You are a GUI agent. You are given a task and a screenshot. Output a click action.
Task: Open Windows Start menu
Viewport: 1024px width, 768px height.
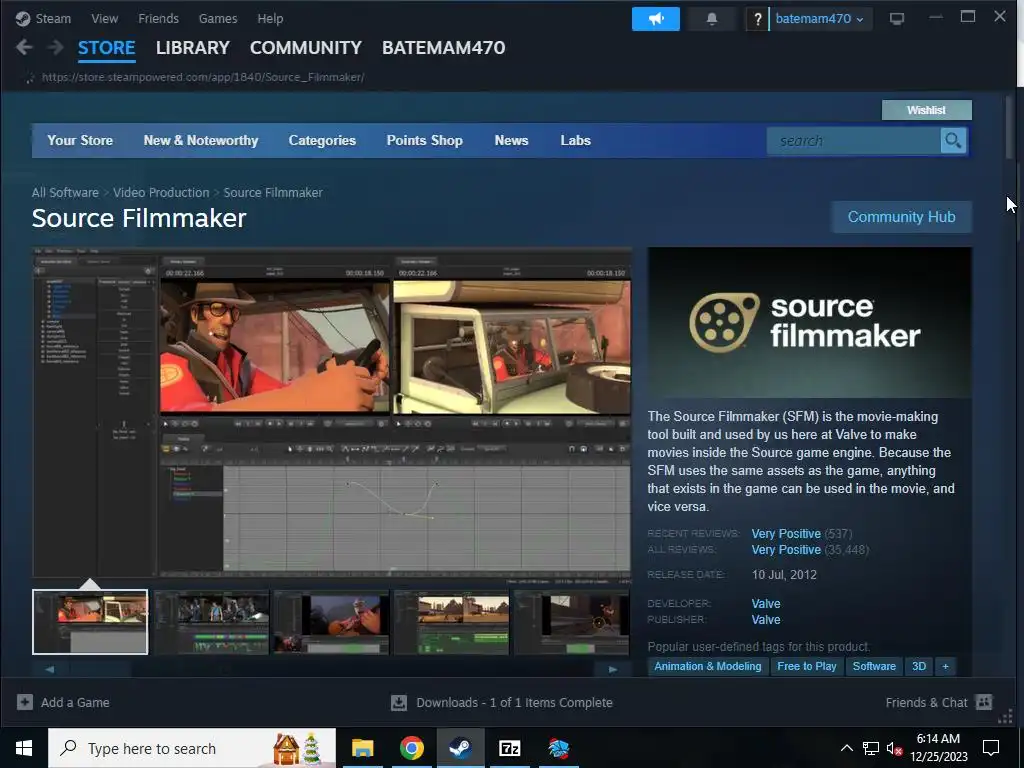24,748
